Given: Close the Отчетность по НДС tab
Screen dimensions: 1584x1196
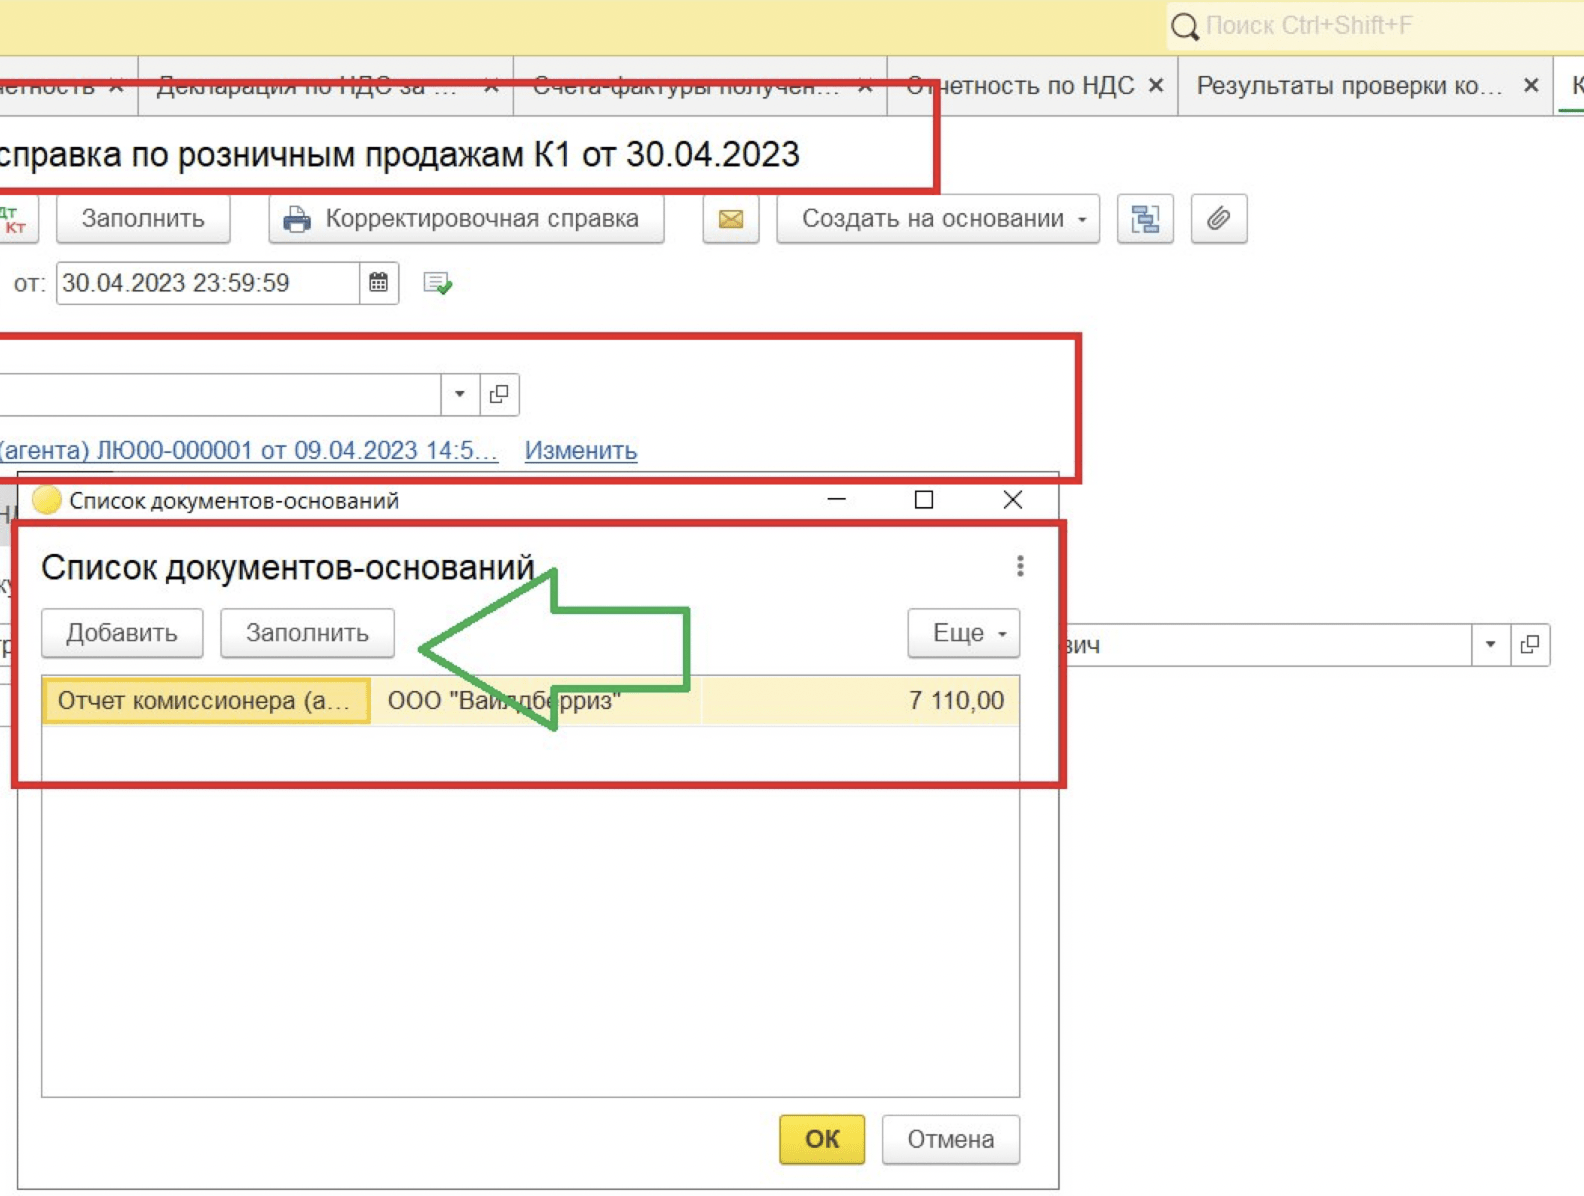Looking at the screenshot, I should click(1156, 86).
